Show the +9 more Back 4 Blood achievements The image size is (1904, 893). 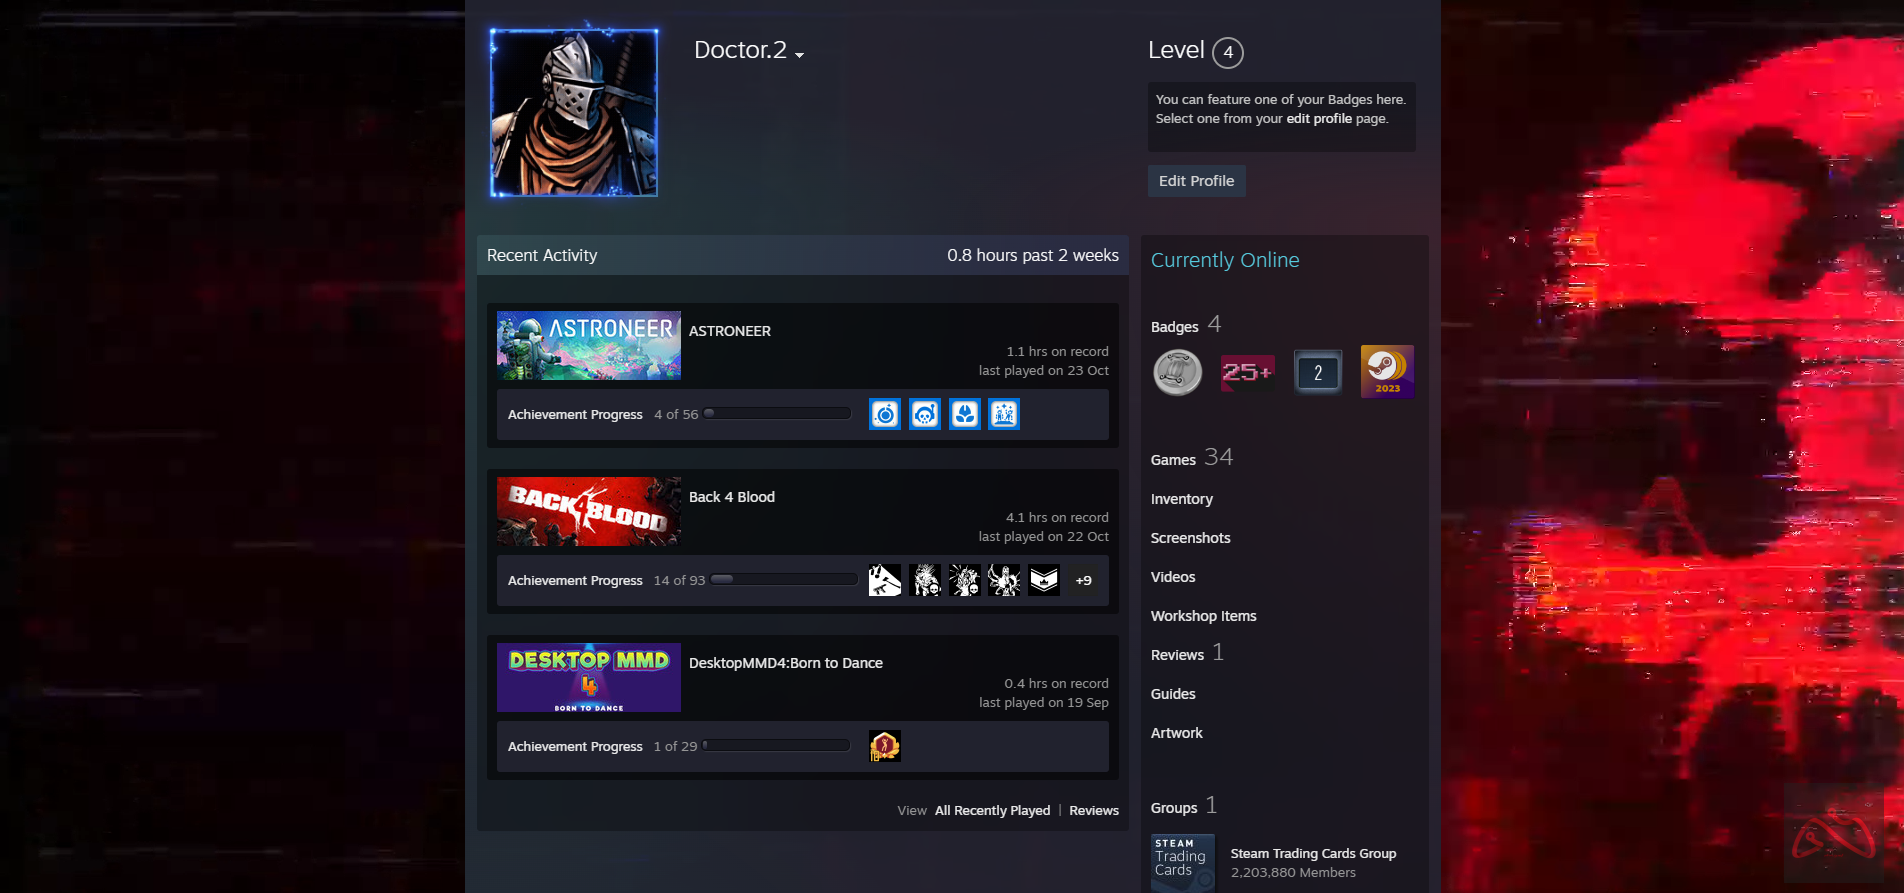pyautogui.click(x=1083, y=580)
